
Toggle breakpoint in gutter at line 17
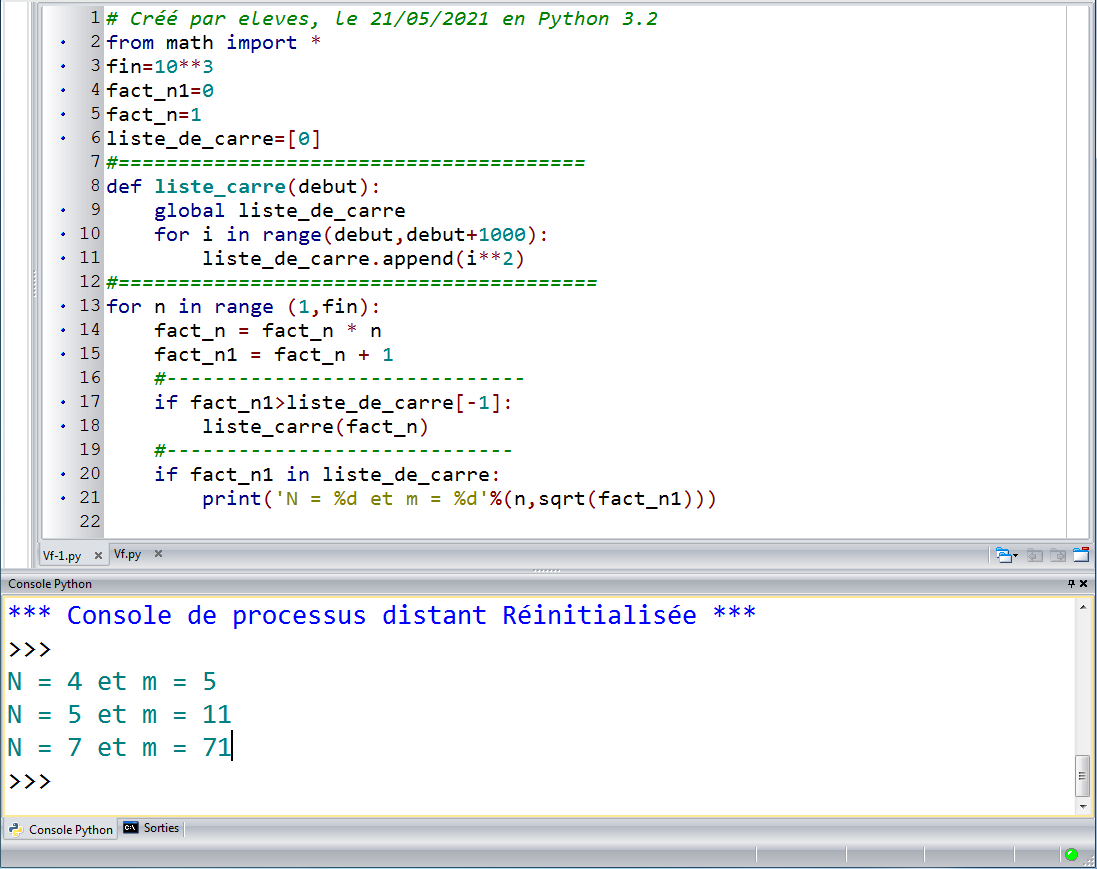pos(64,402)
